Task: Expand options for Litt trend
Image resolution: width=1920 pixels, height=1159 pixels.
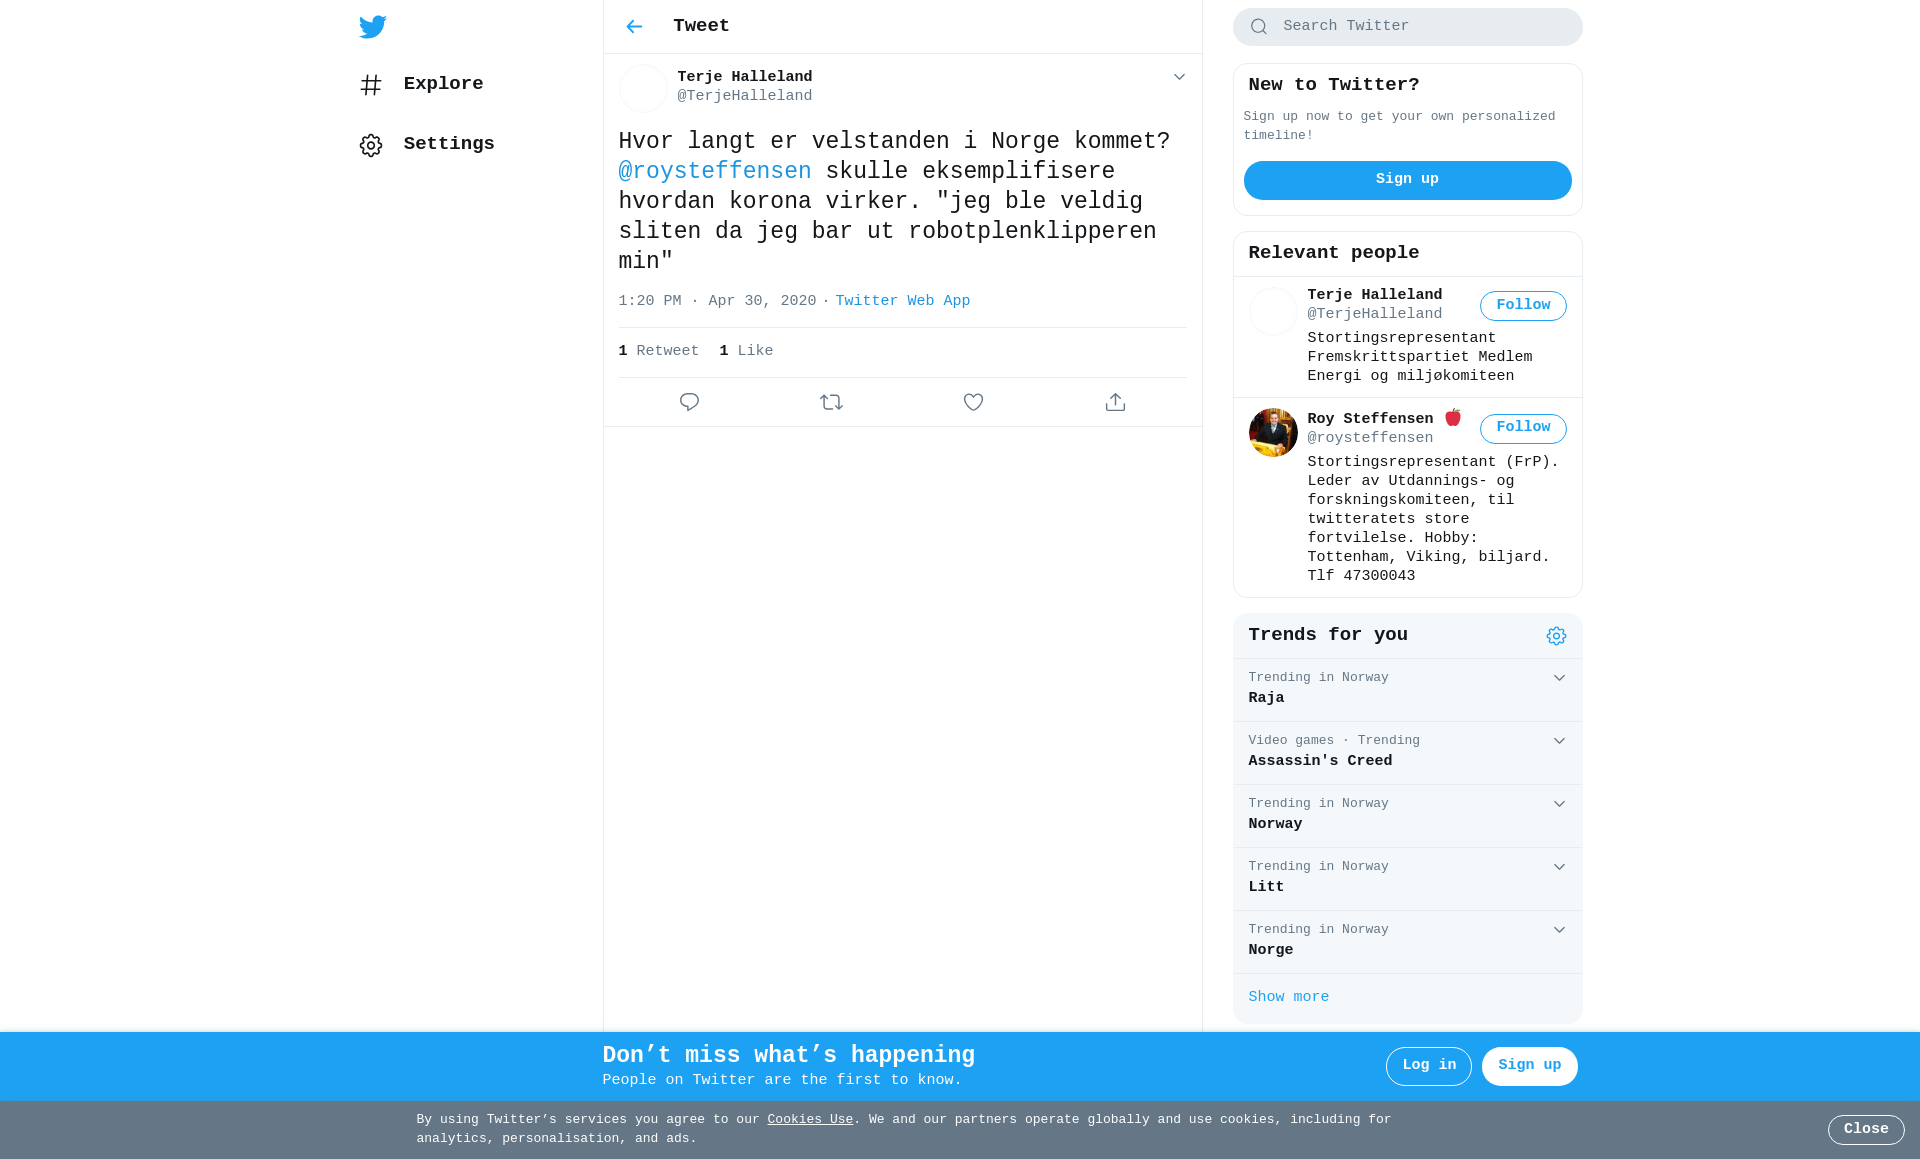Action: (x=1559, y=867)
